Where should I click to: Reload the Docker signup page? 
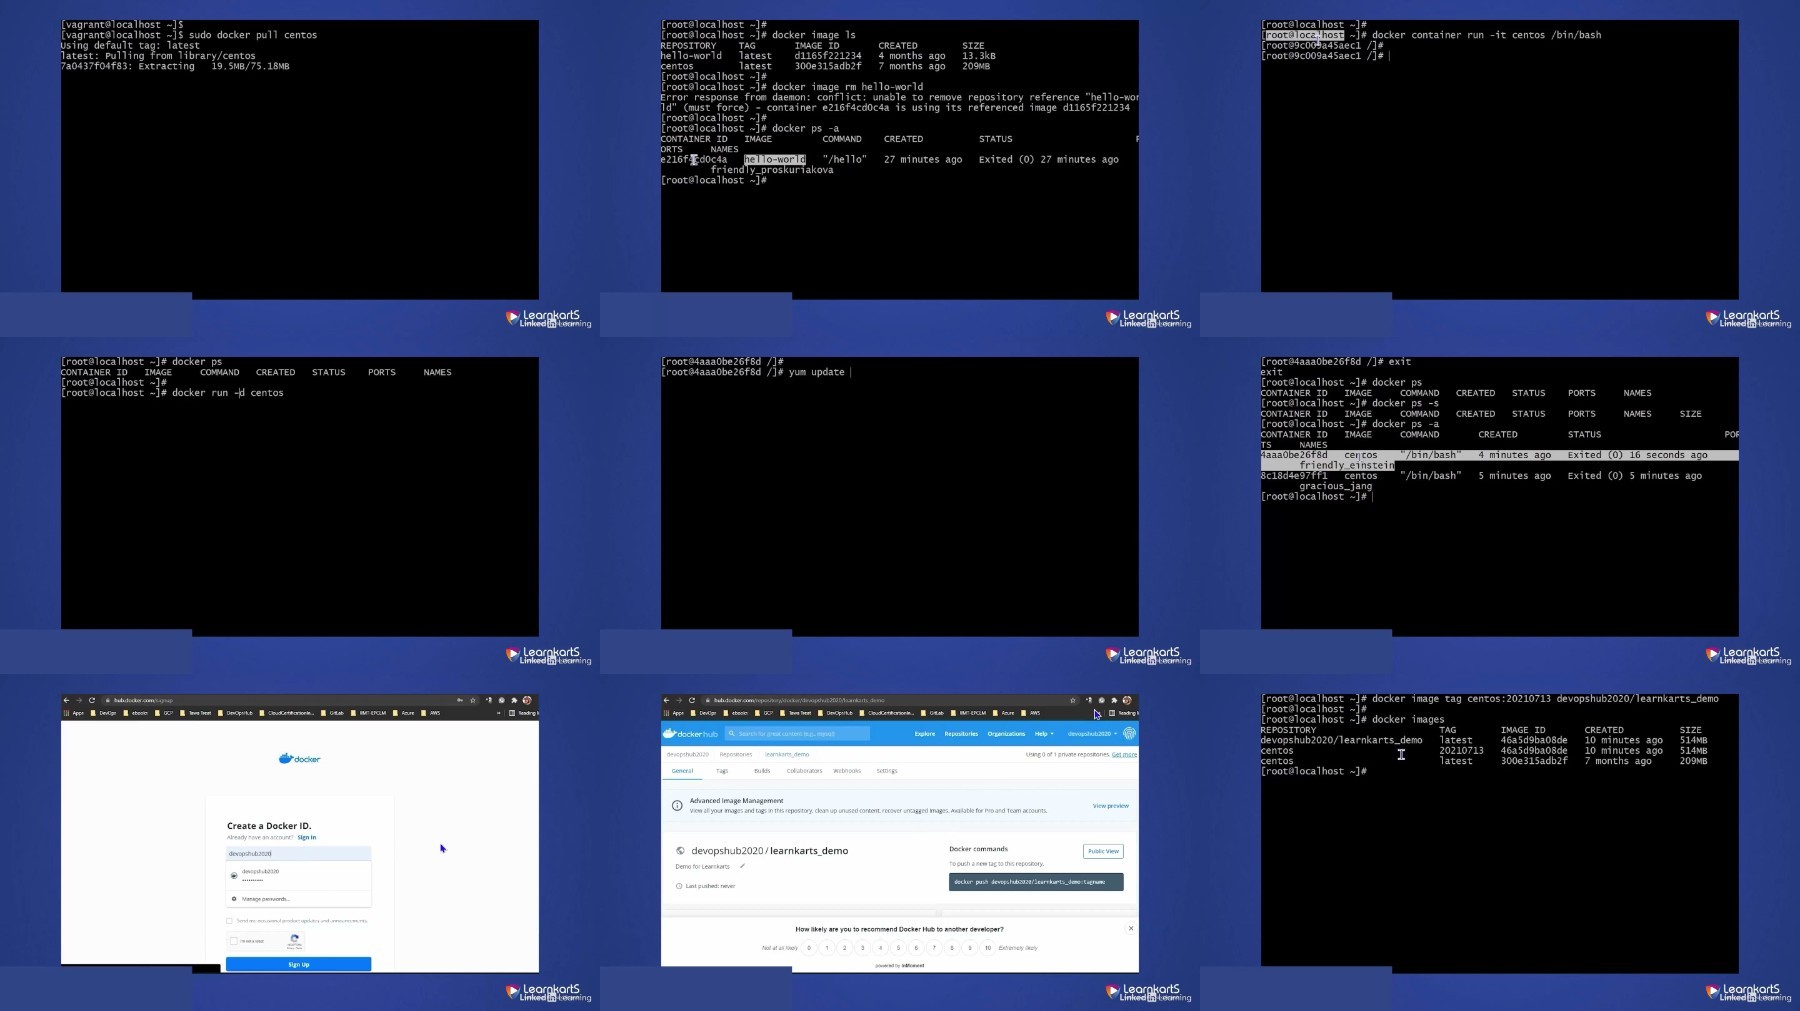tap(92, 700)
